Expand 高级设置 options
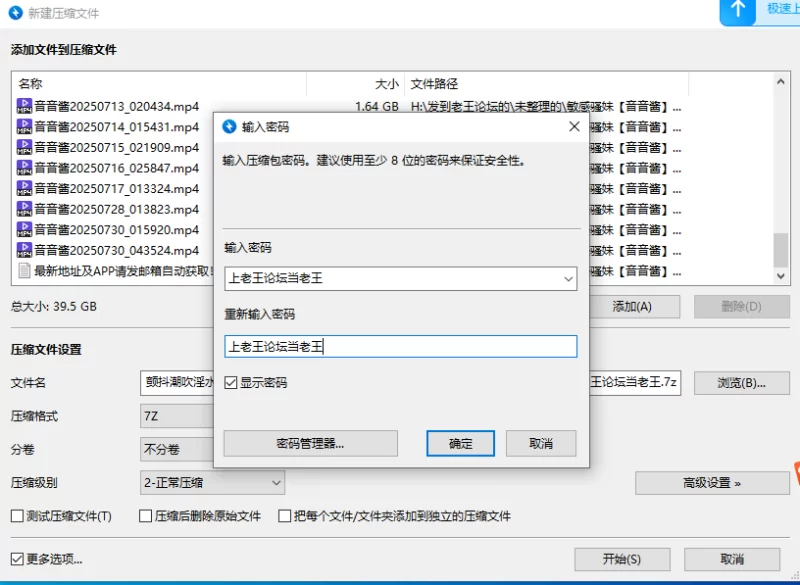Viewport: 800px width, 585px height. click(x=712, y=482)
